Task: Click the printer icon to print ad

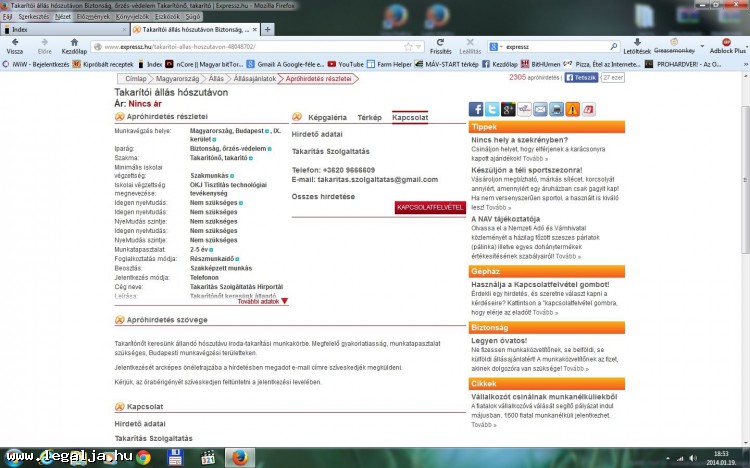Action: 556,109
